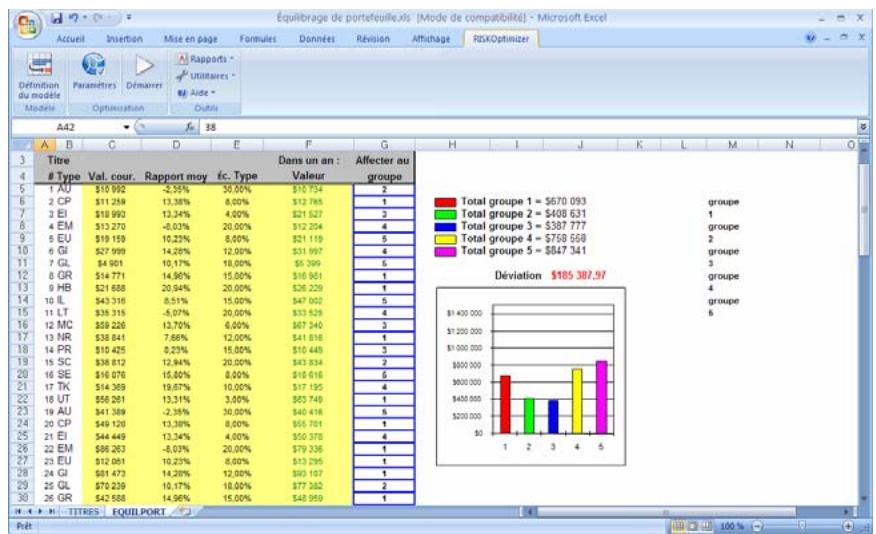Click the zoom slider handle
The image size is (876, 534).
[802, 526]
